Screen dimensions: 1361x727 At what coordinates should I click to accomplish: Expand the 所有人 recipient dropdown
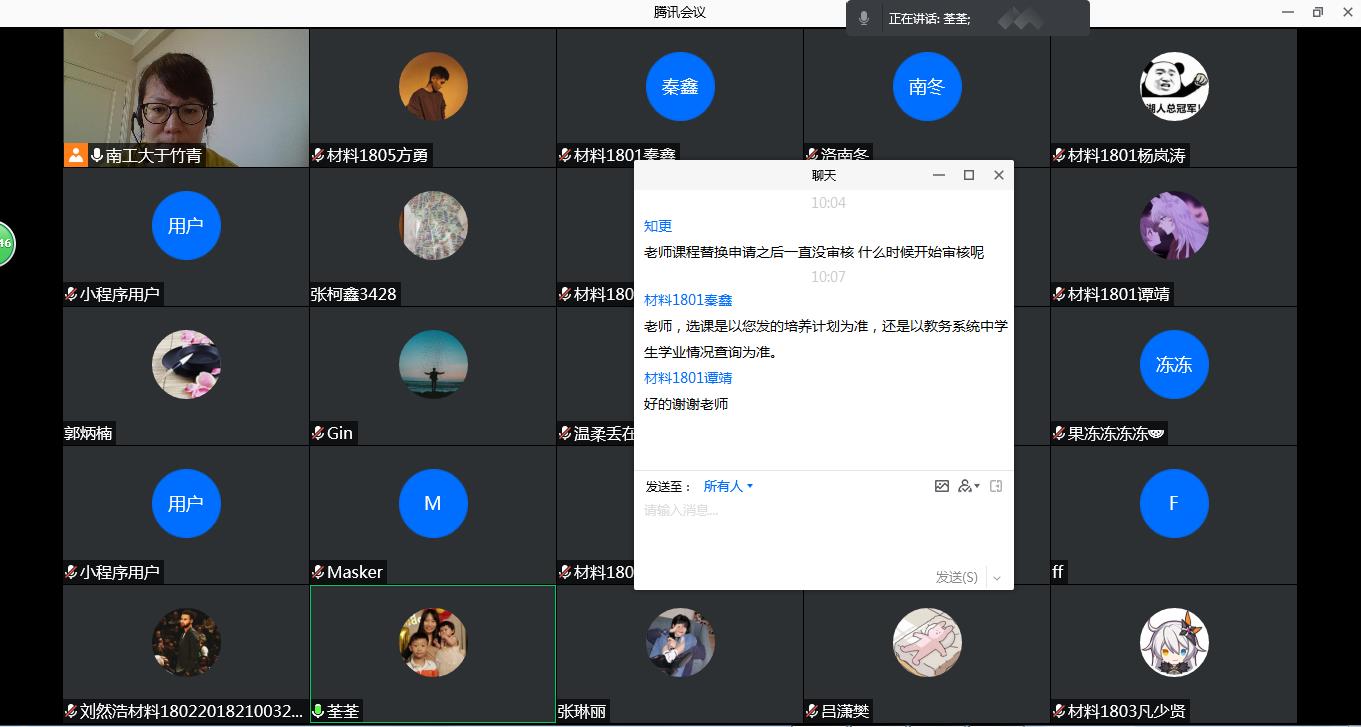click(728, 486)
